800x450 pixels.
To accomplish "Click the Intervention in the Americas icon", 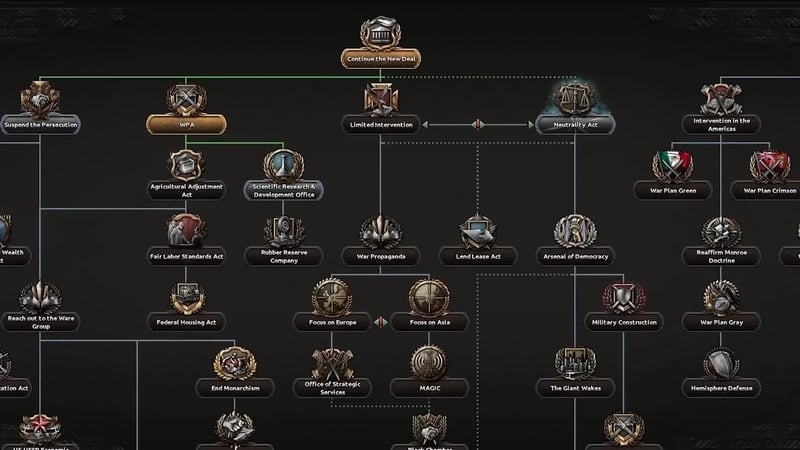I will click(721, 99).
